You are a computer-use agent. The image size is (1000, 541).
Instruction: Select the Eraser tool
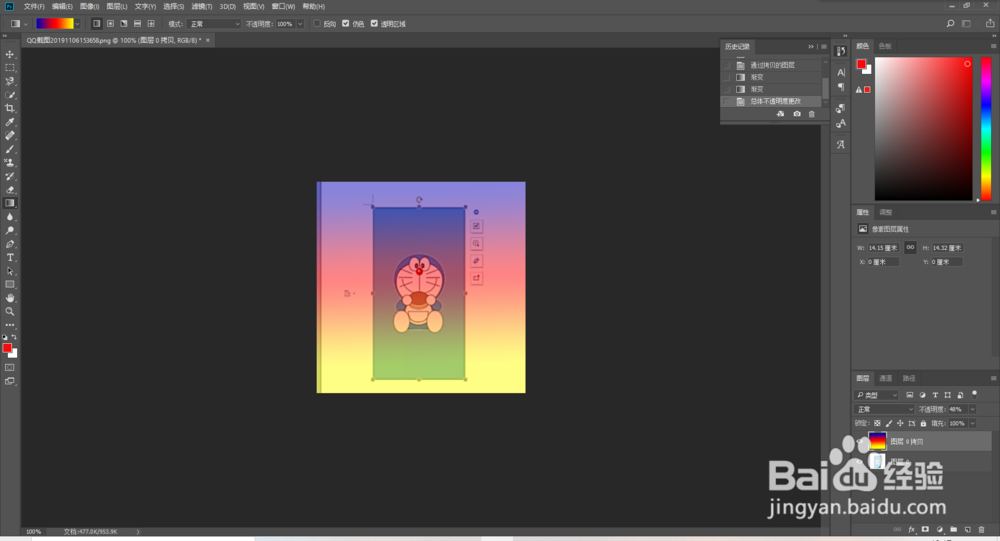[10, 189]
